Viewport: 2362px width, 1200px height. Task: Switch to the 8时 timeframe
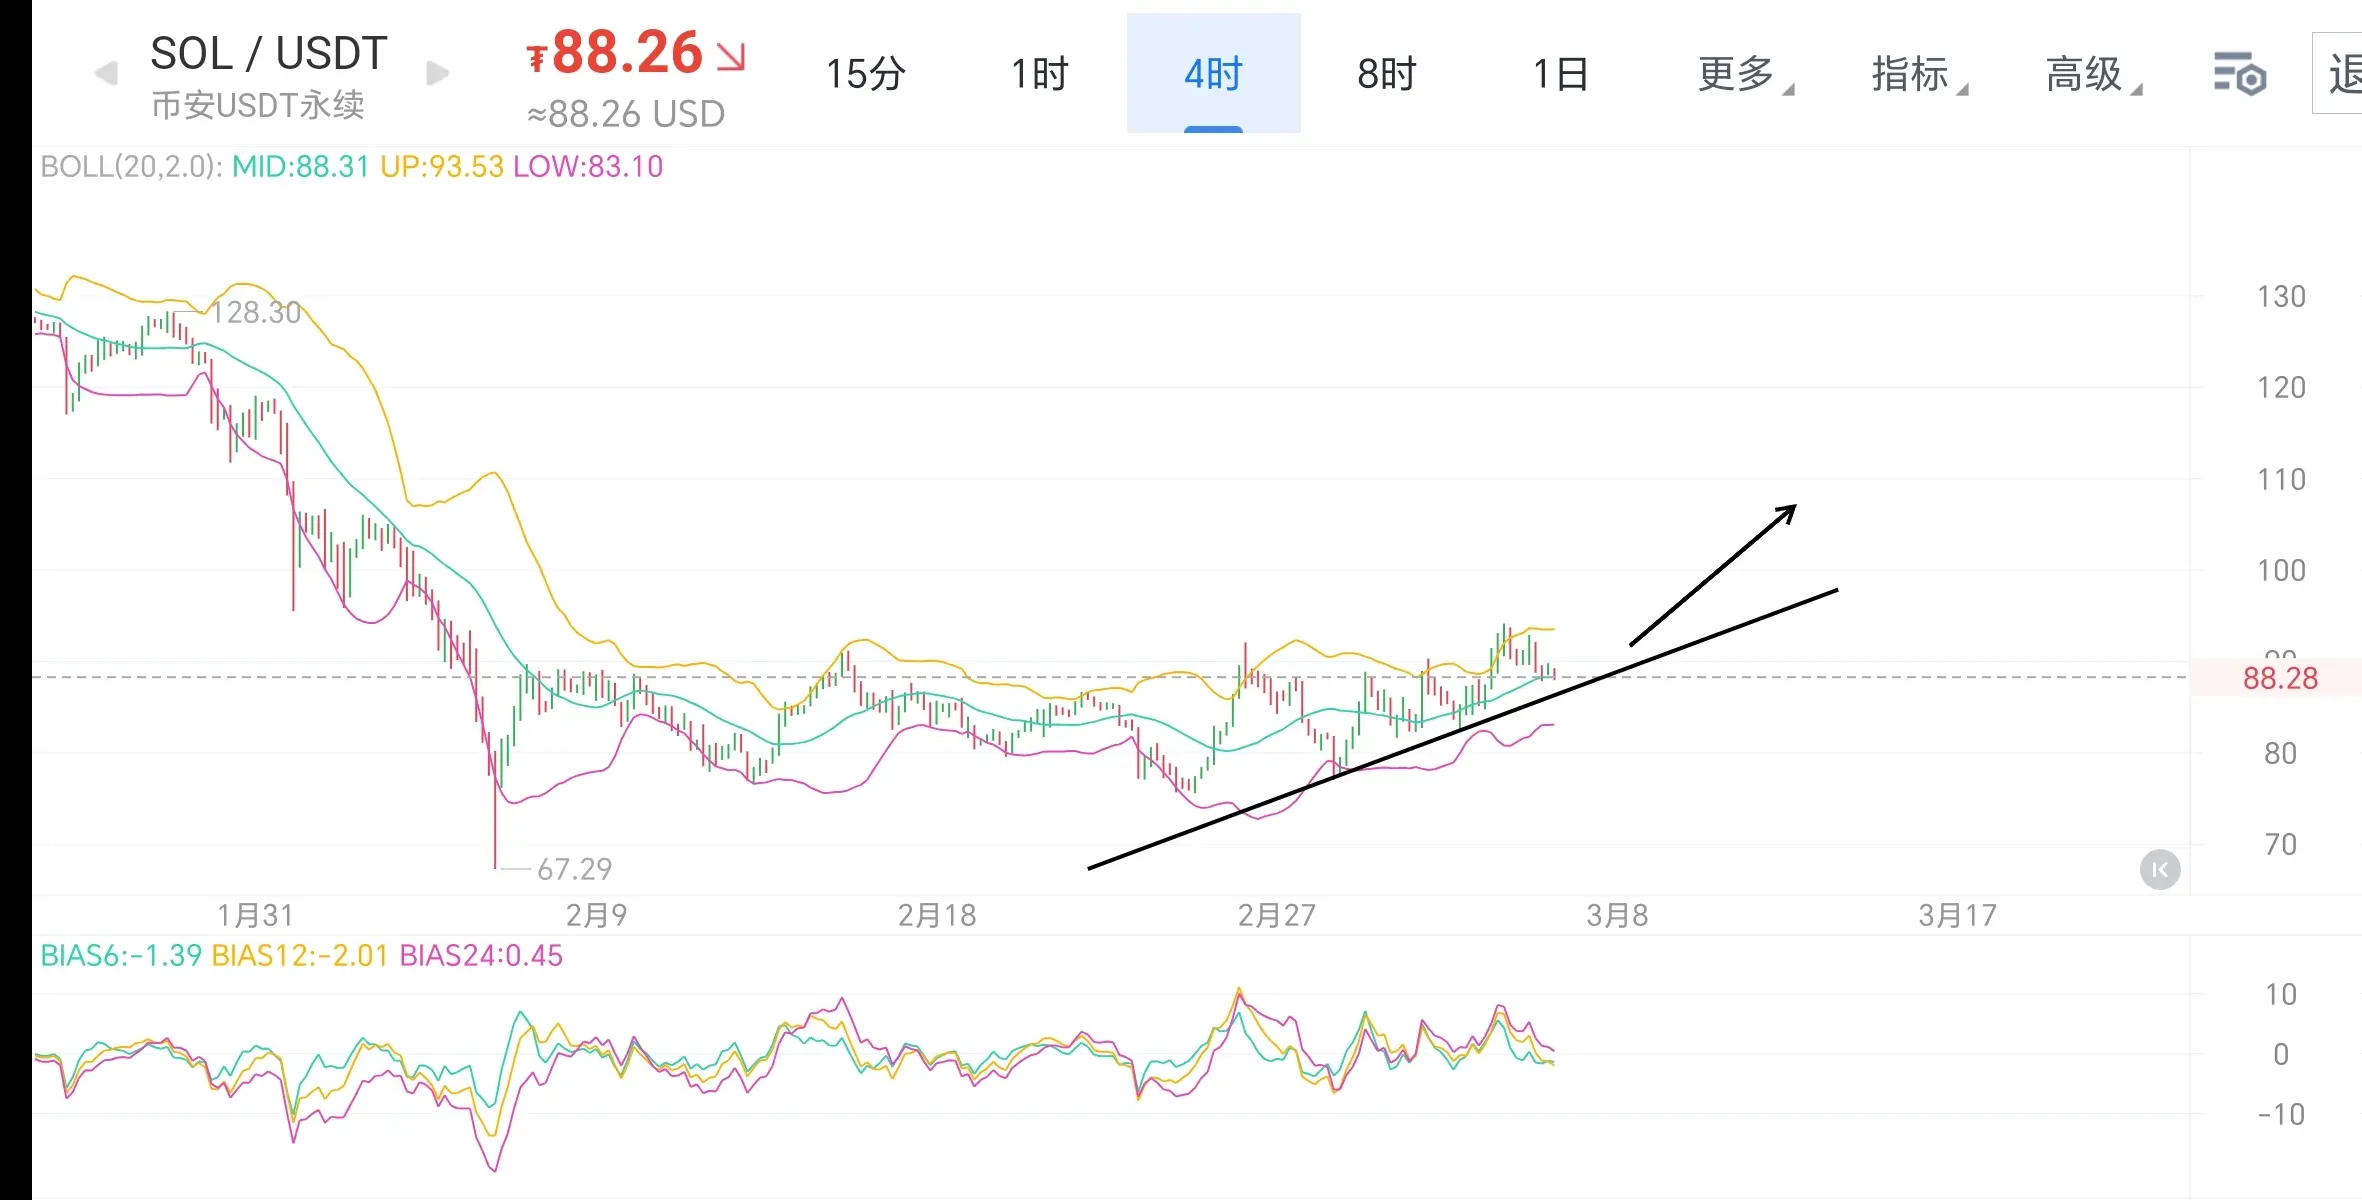(x=1387, y=74)
